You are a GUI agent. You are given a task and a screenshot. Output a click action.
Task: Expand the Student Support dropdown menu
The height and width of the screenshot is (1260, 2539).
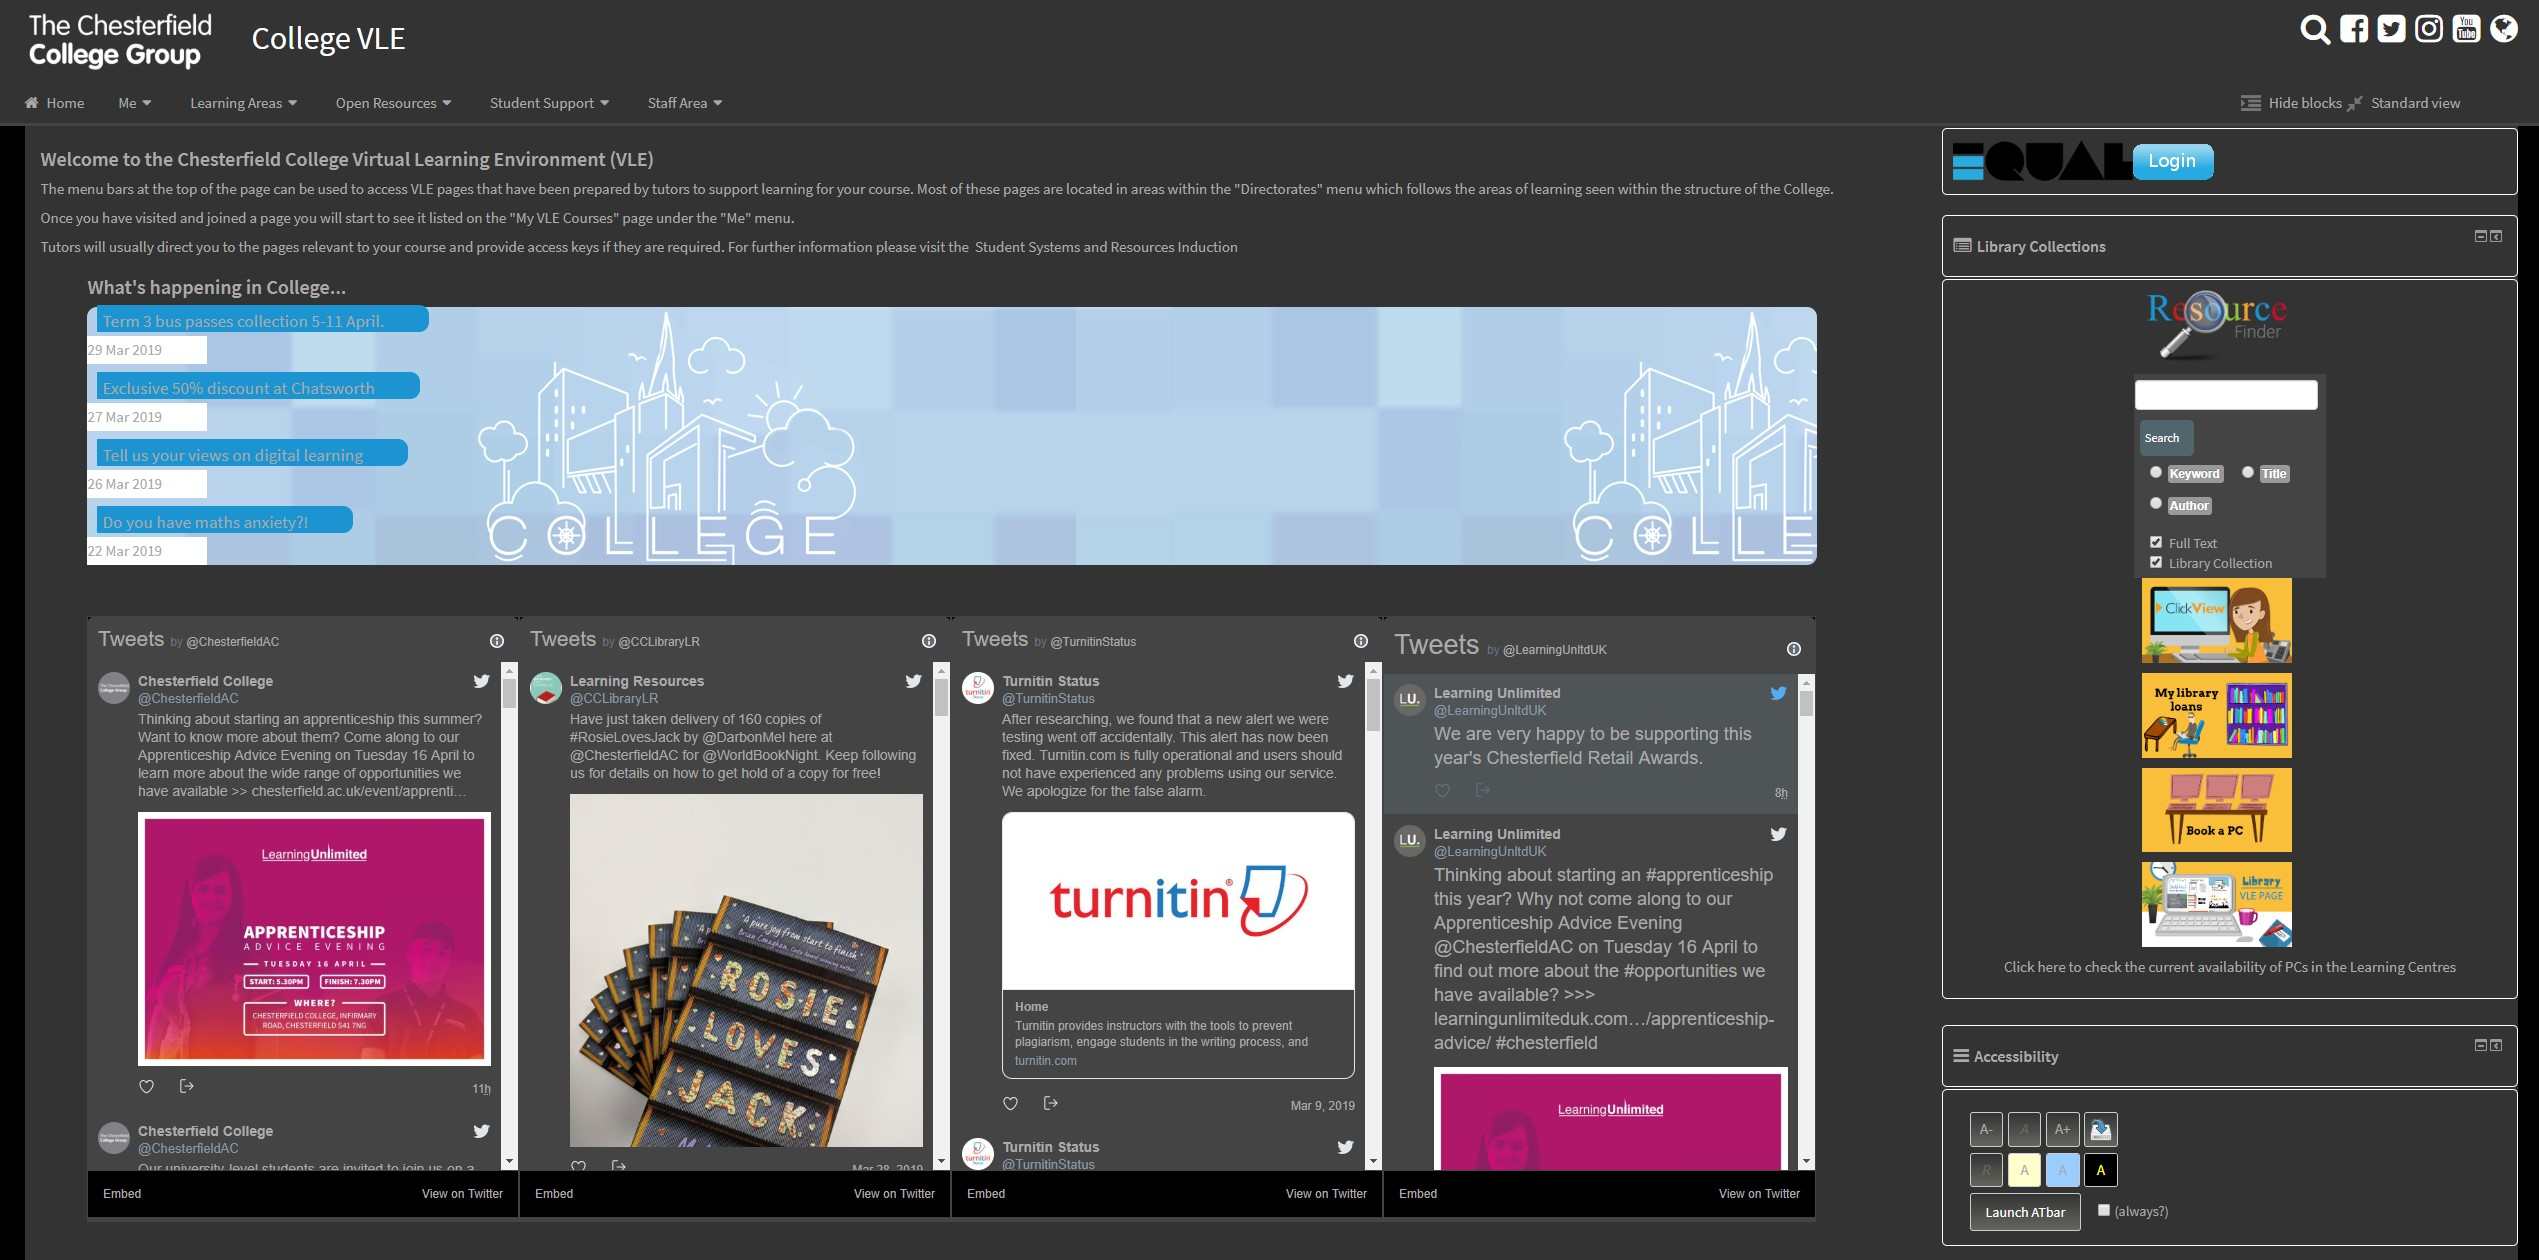(549, 103)
